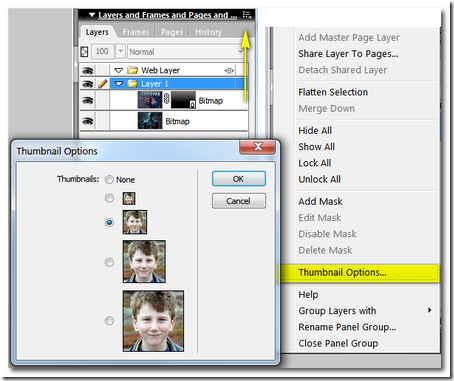Collapse the panel group title triangle
454x381 pixels.
(x=92, y=15)
